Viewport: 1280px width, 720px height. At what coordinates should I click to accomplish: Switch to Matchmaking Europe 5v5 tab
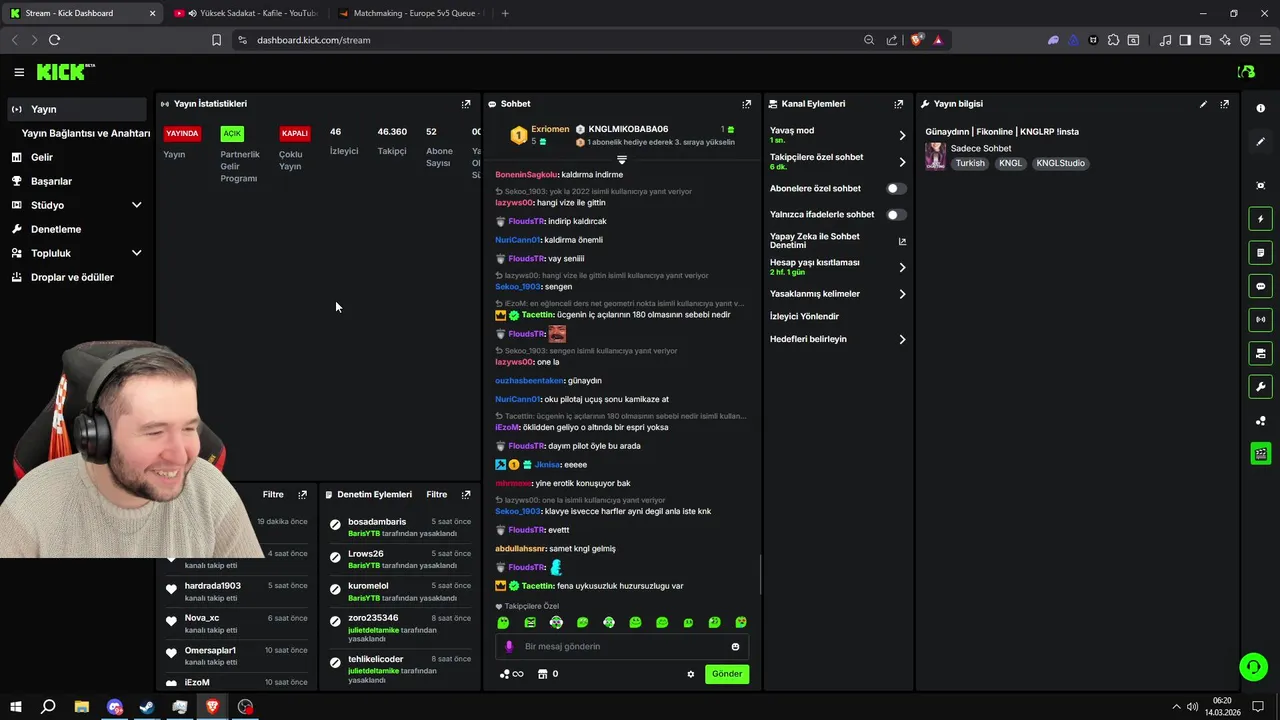click(x=410, y=13)
